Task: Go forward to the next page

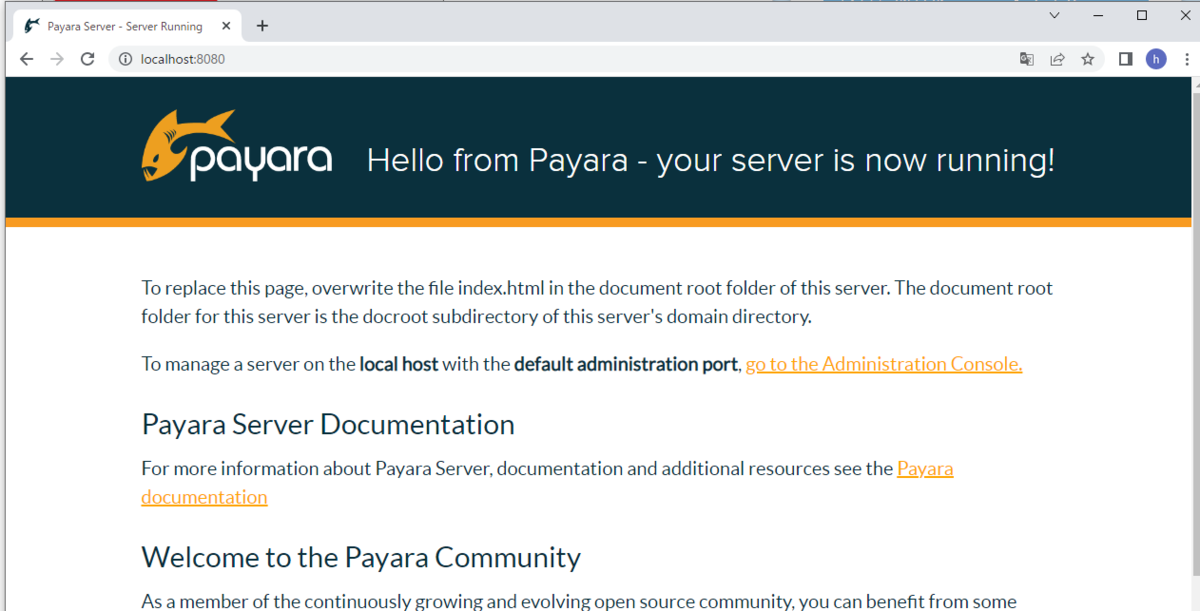Action: (57, 59)
